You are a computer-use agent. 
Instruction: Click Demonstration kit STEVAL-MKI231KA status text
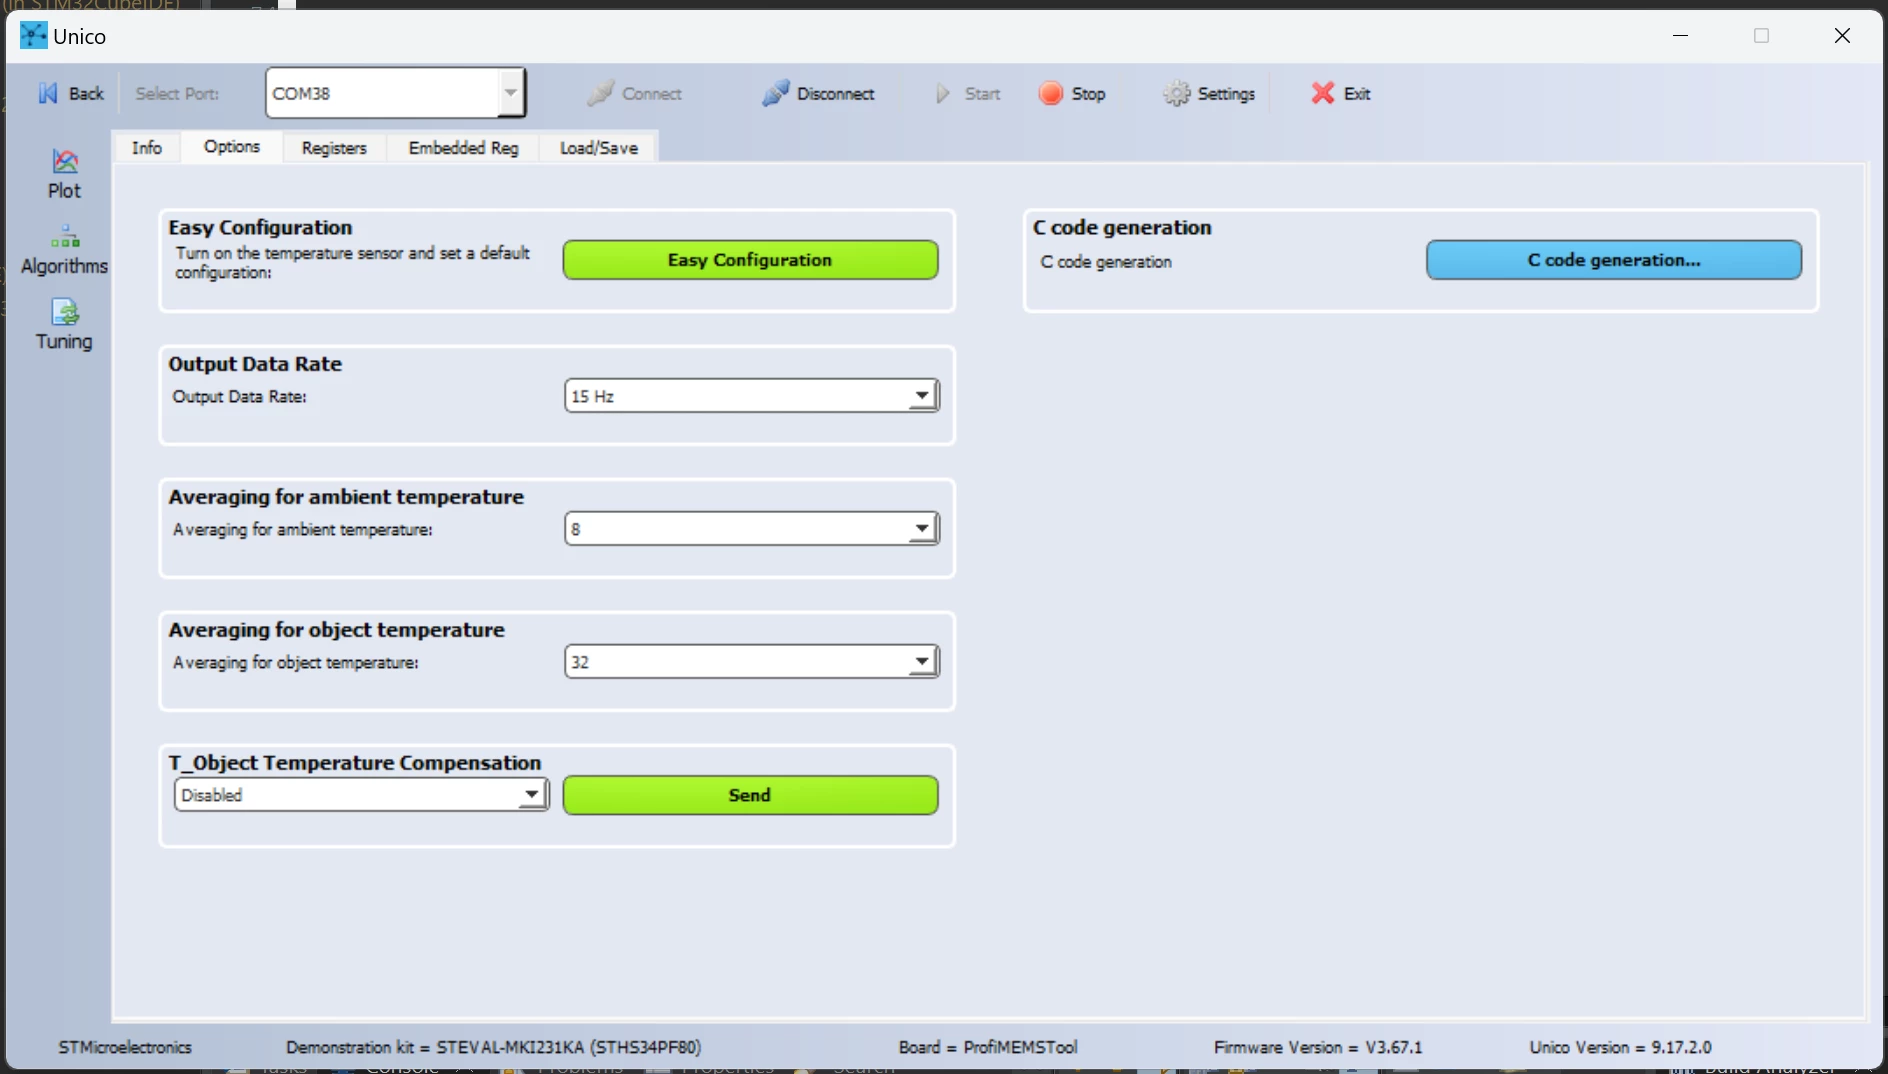tap(493, 1047)
